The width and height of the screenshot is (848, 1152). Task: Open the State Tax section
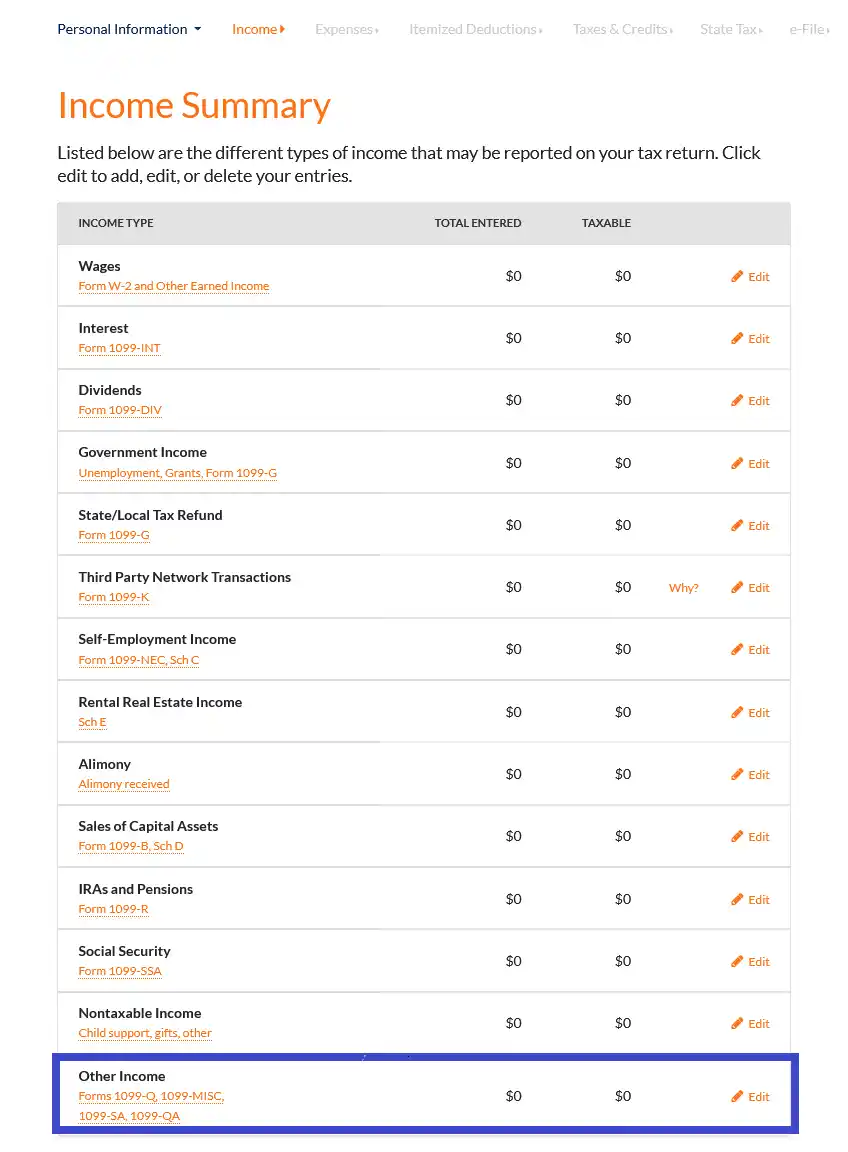[730, 30]
